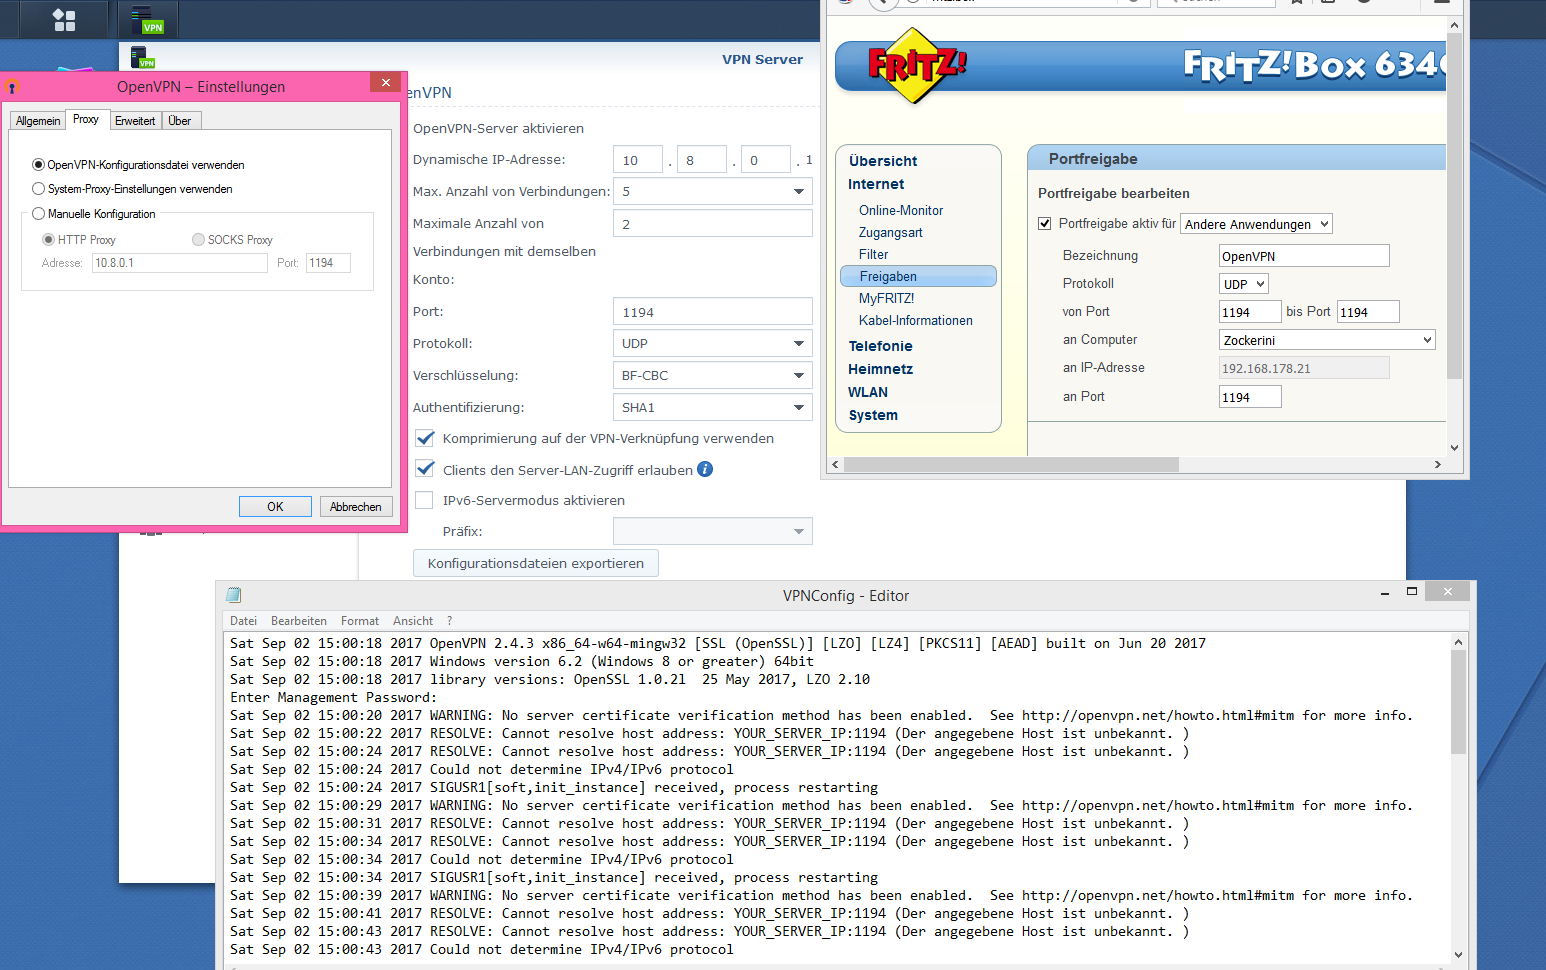Image resolution: width=1546 pixels, height=970 pixels.
Task: Click the Editor vertical scrollbar thumb
Action: coord(1458,701)
